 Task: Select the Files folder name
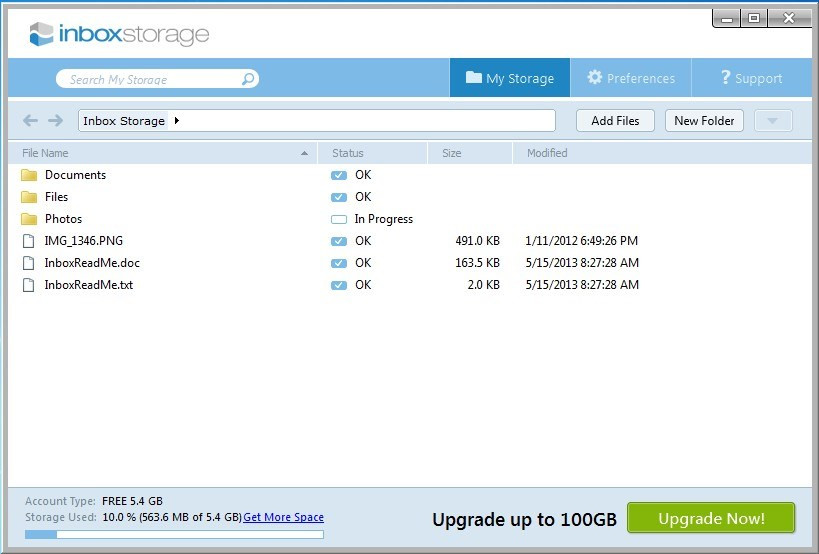click(x=56, y=197)
